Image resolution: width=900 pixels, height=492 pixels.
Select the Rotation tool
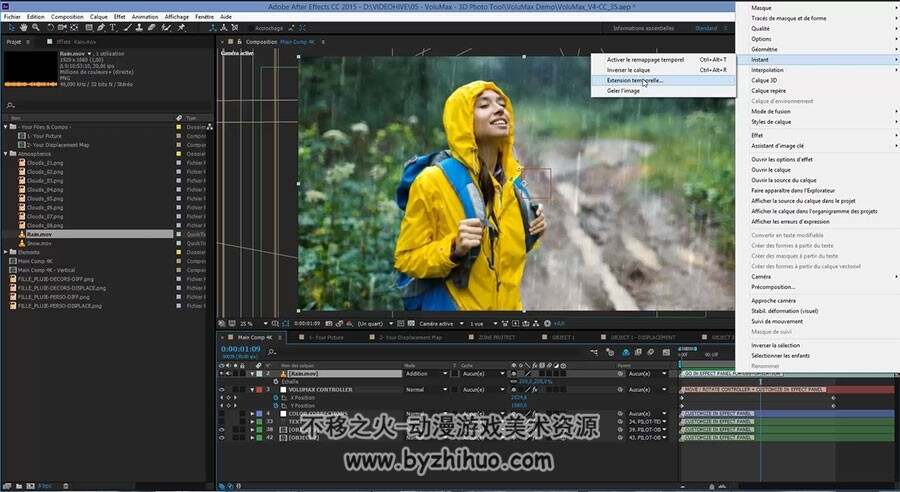[51, 28]
